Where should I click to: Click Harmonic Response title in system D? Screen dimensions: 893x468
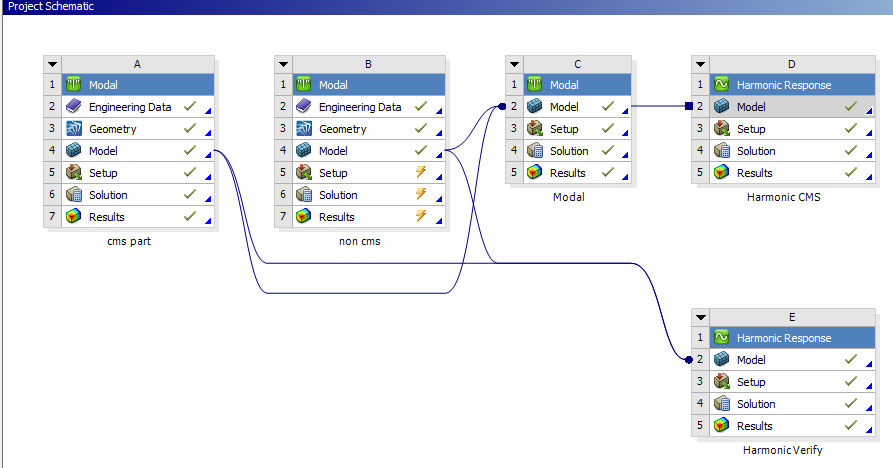(x=784, y=85)
